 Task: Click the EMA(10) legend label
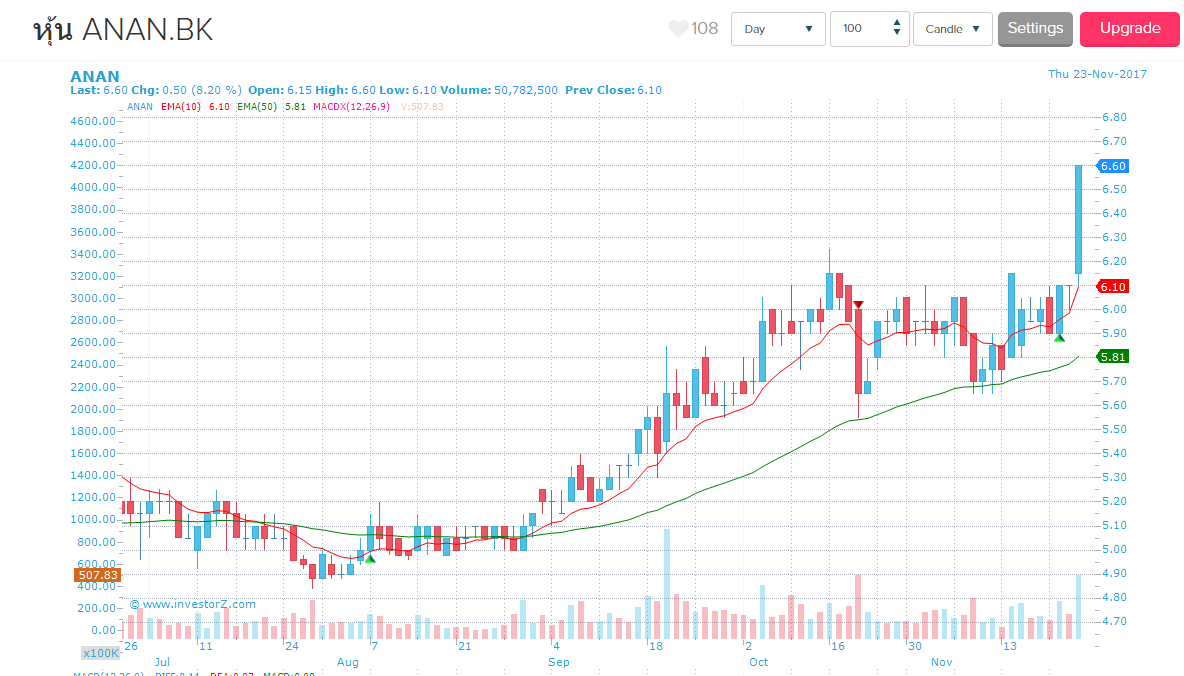[x=180, y=106]
